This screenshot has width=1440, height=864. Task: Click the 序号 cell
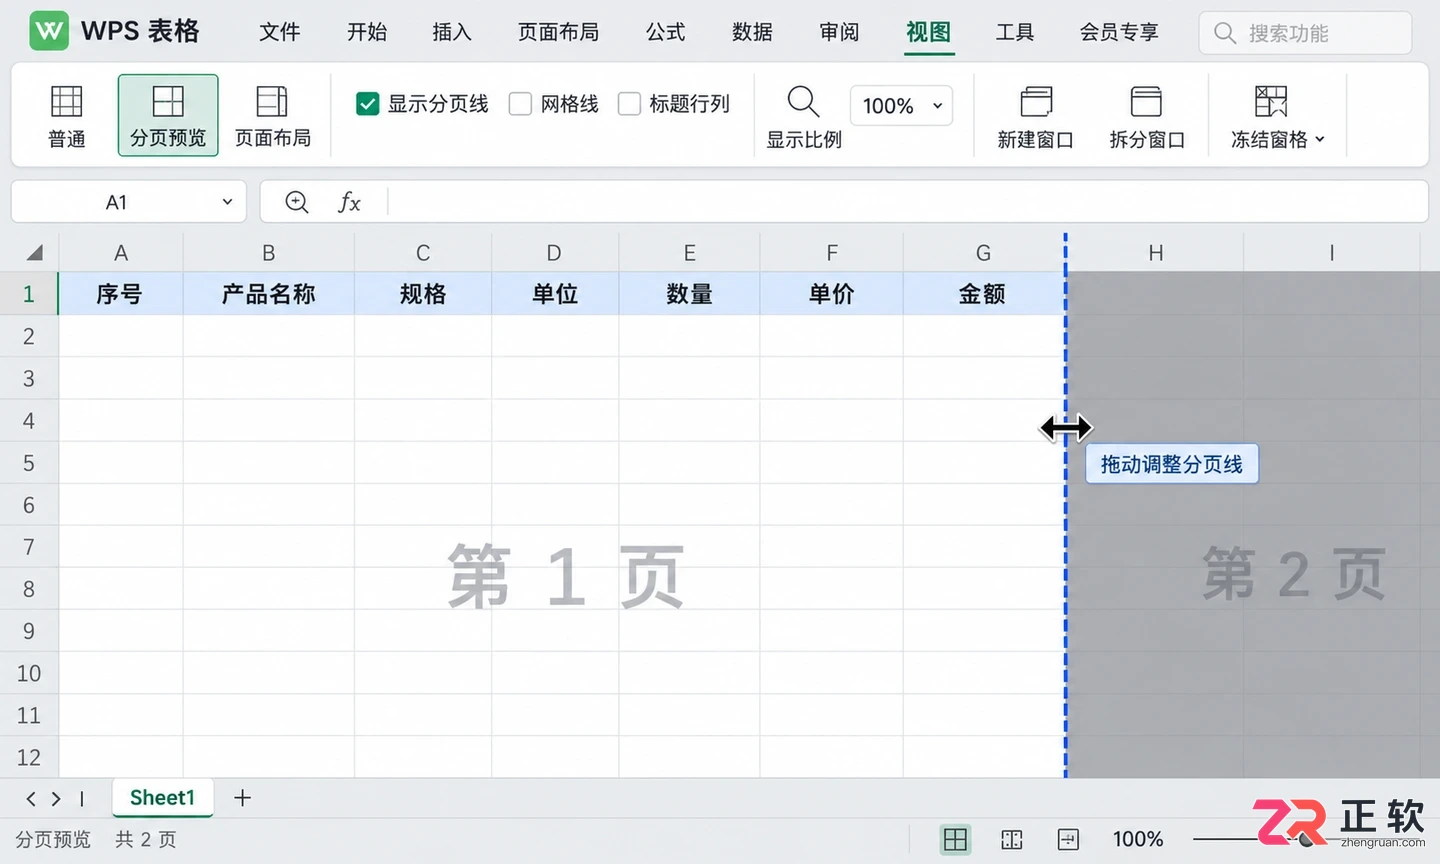[121, 294]
